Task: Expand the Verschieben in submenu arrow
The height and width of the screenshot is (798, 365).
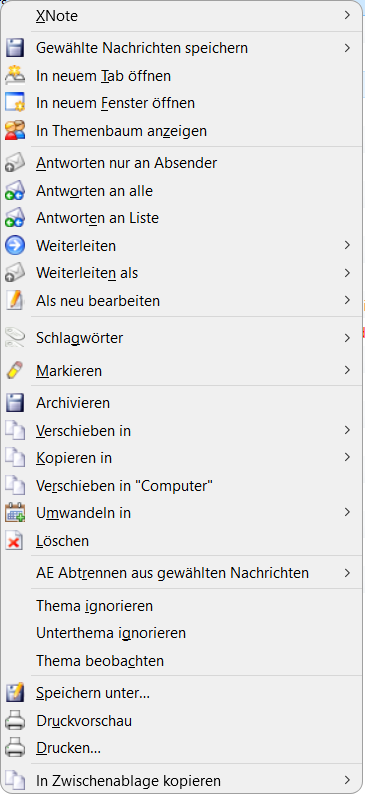Action: pyautogui.click(x=347, y=431)
